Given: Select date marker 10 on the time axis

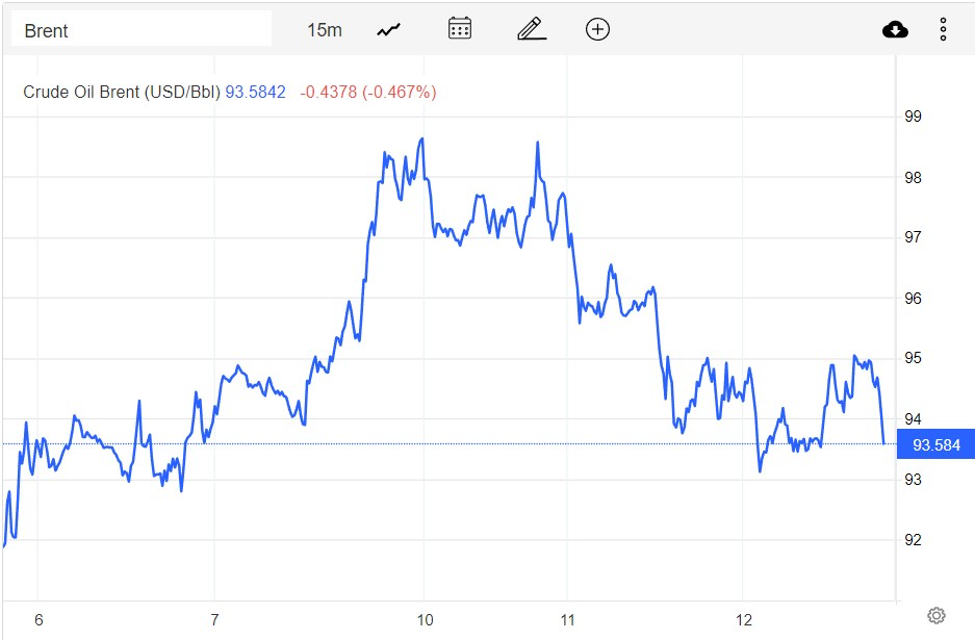Looking at the screenshot, I should (x=425, y=620).
